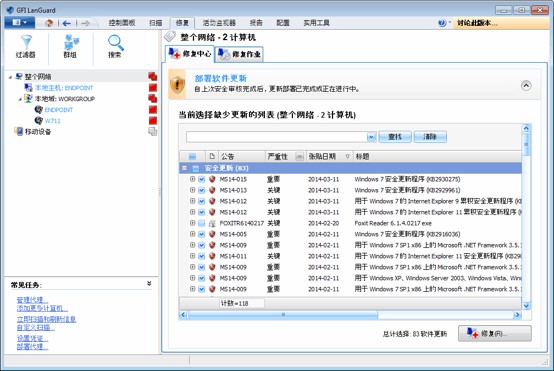This screenshot has height=371, width=554.
Task: Uncheck the MS14-013 update checkbox
Action: coord(201,190)
